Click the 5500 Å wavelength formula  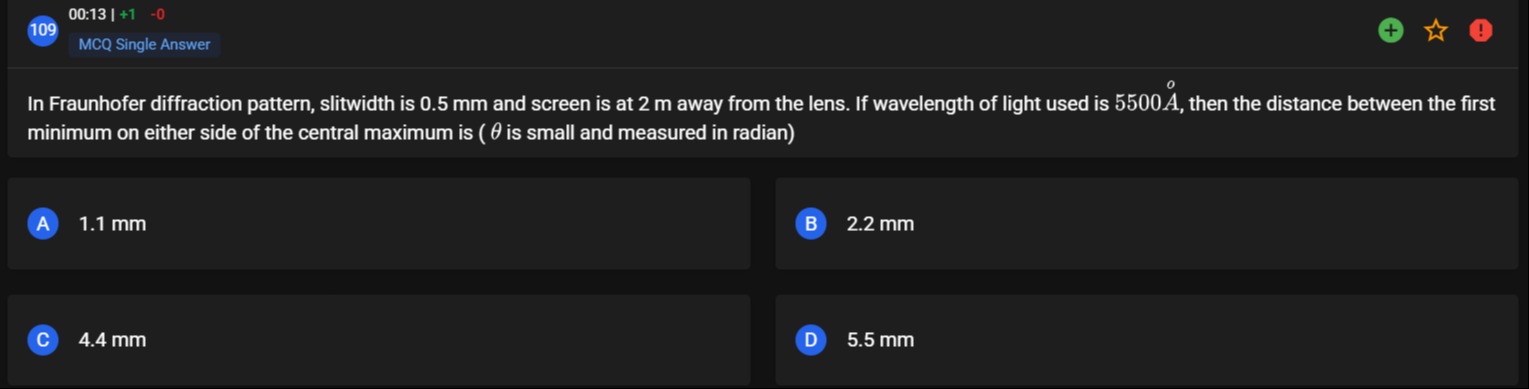pos(1149,101)
